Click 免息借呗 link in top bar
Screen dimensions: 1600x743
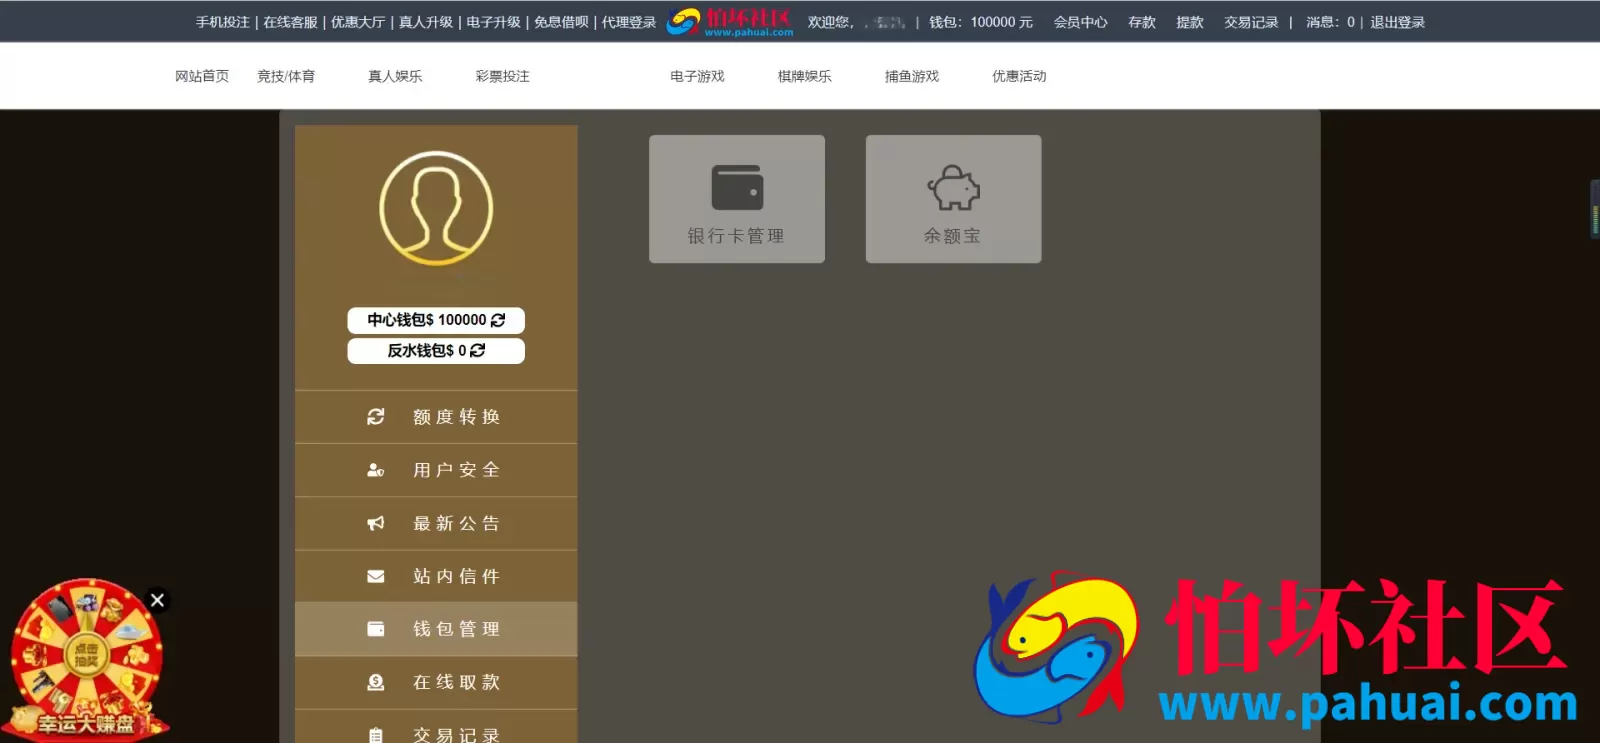coord(561,22)
